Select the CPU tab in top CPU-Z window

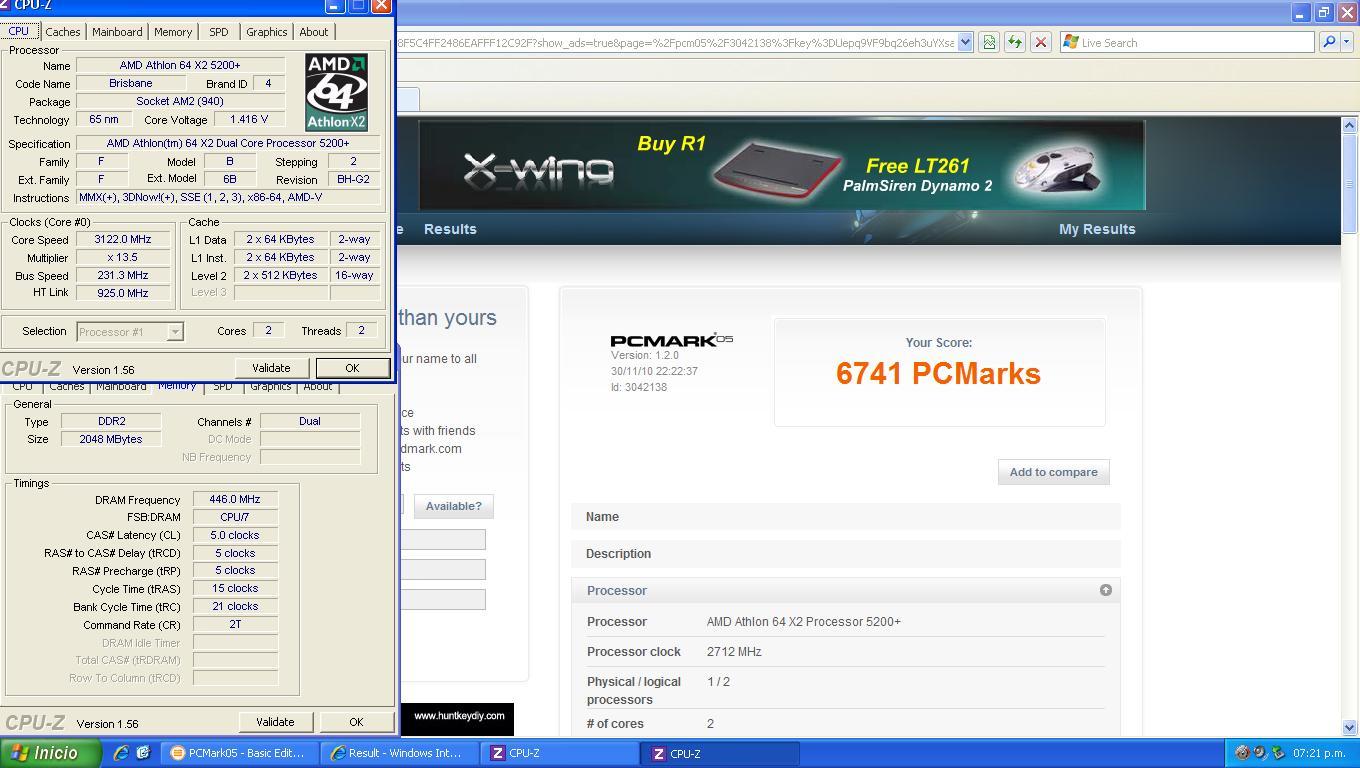coord(19,31)
